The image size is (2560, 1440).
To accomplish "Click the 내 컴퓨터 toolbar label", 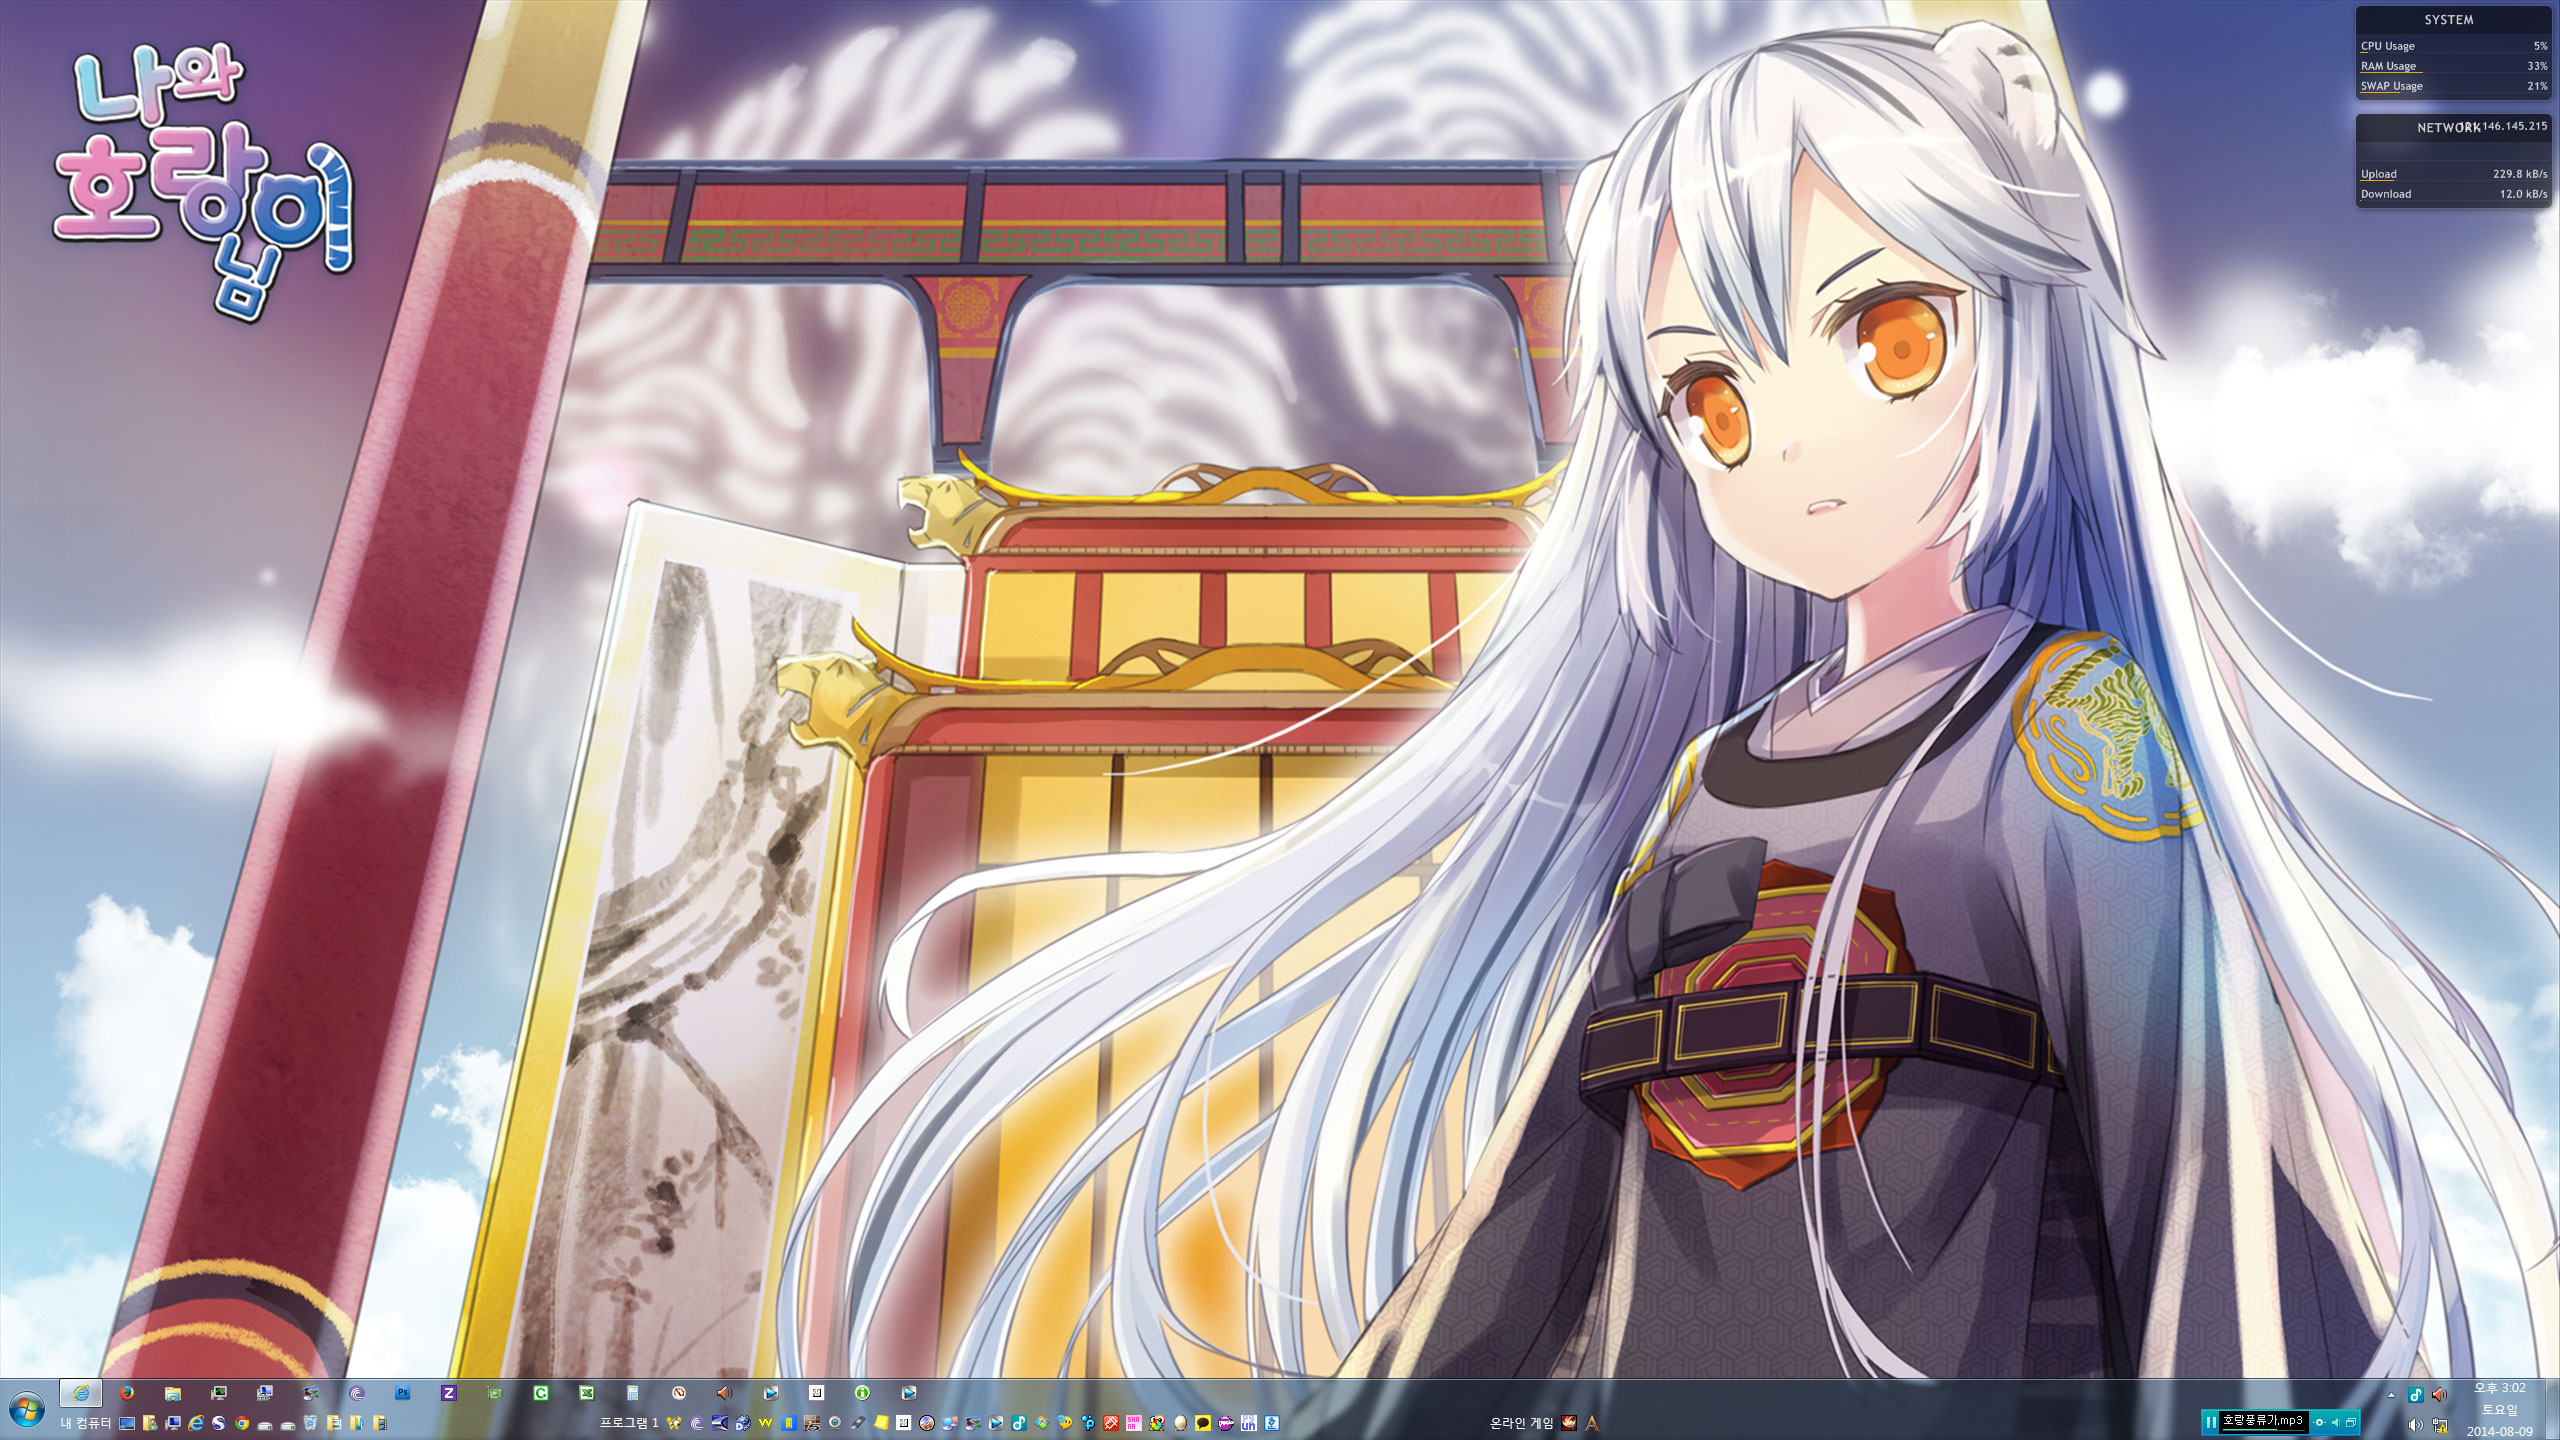I will tap(85, 1423).
